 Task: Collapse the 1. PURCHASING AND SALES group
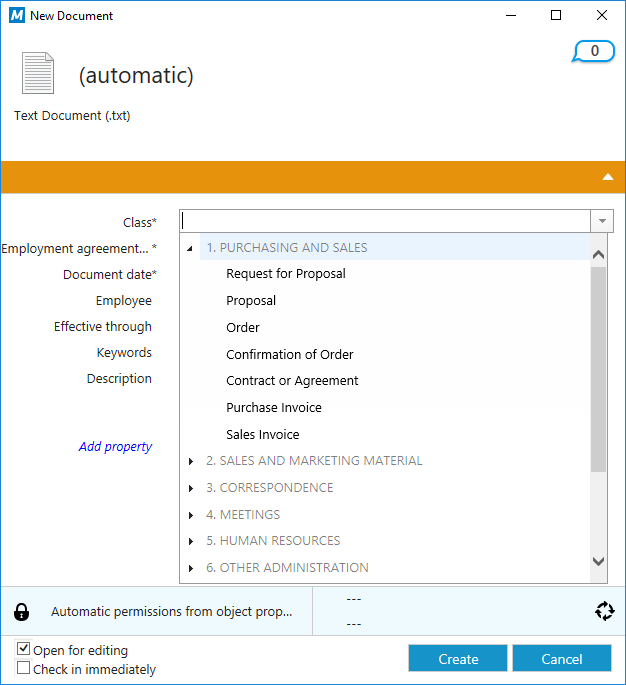point(190,248)
